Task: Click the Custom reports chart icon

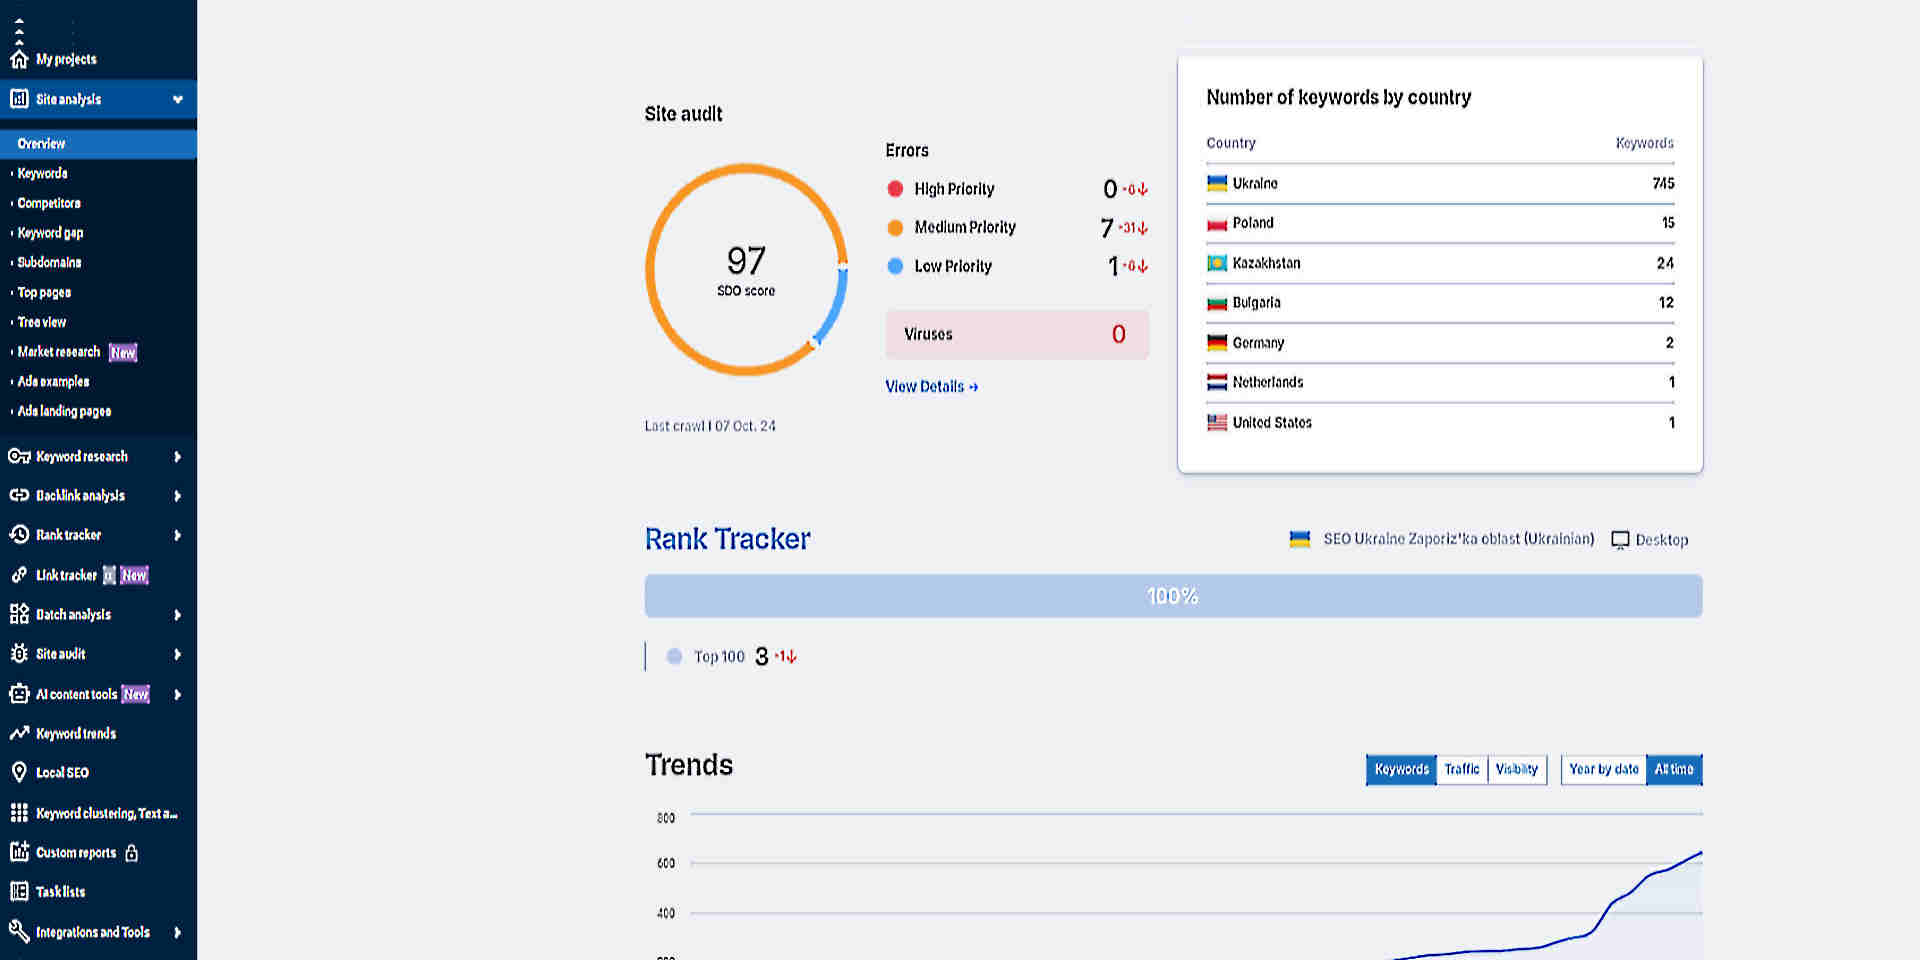Action: click(19, 852)
